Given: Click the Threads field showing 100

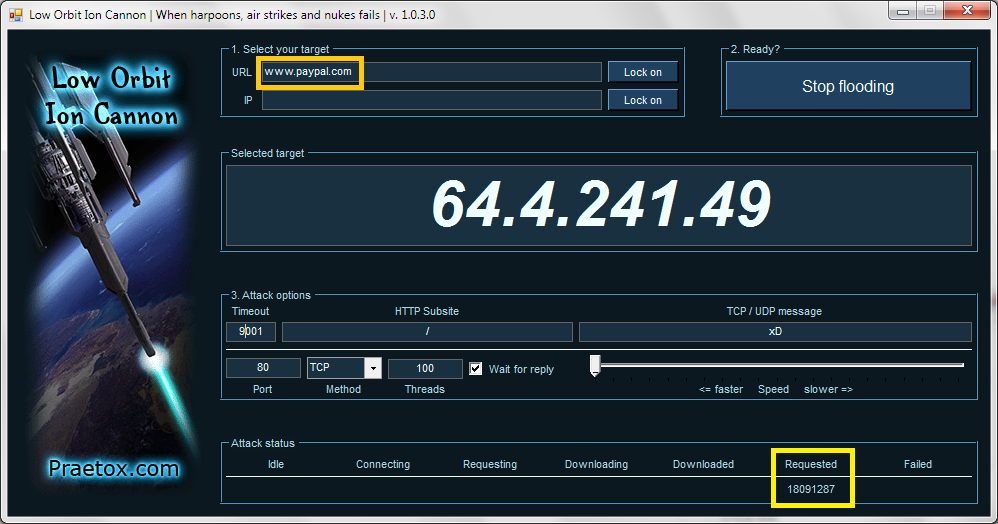Looking at the screenshot, I should [x=425, y=368].
